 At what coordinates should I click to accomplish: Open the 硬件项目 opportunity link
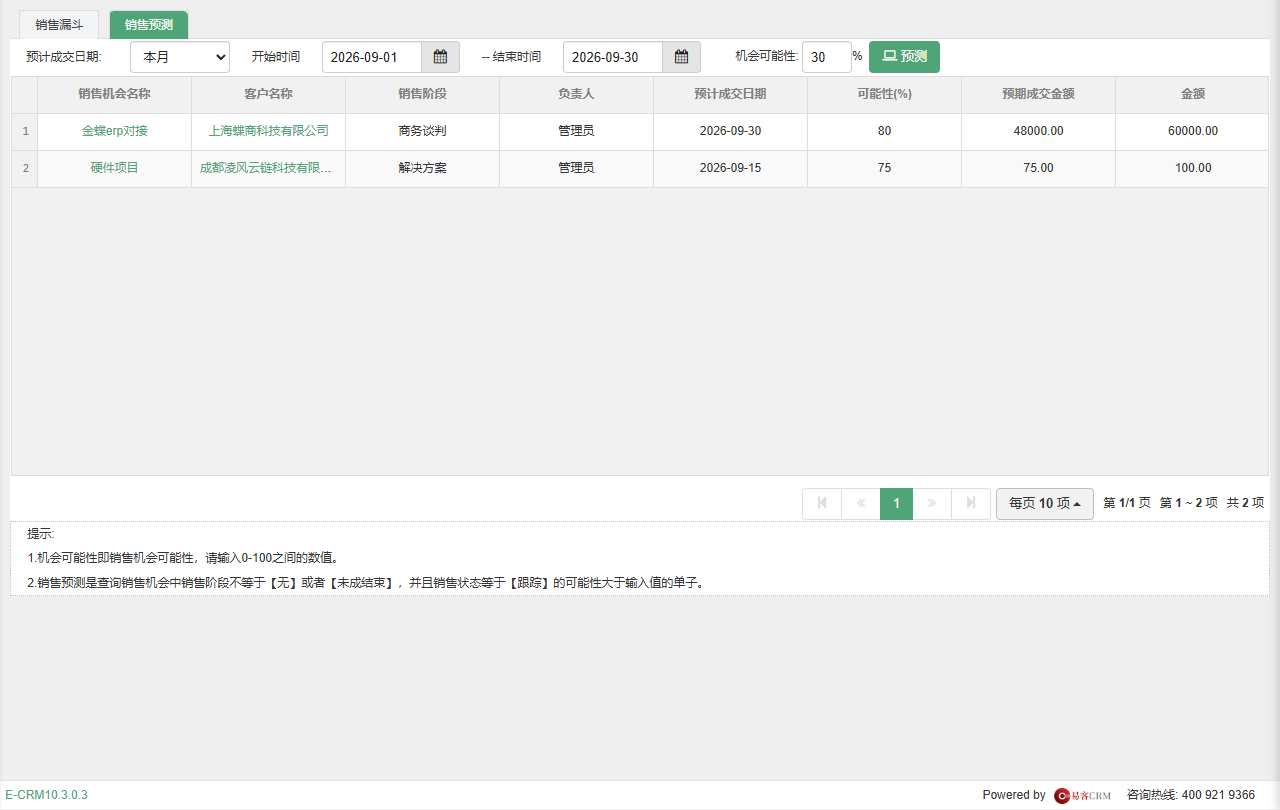point(114,168)
